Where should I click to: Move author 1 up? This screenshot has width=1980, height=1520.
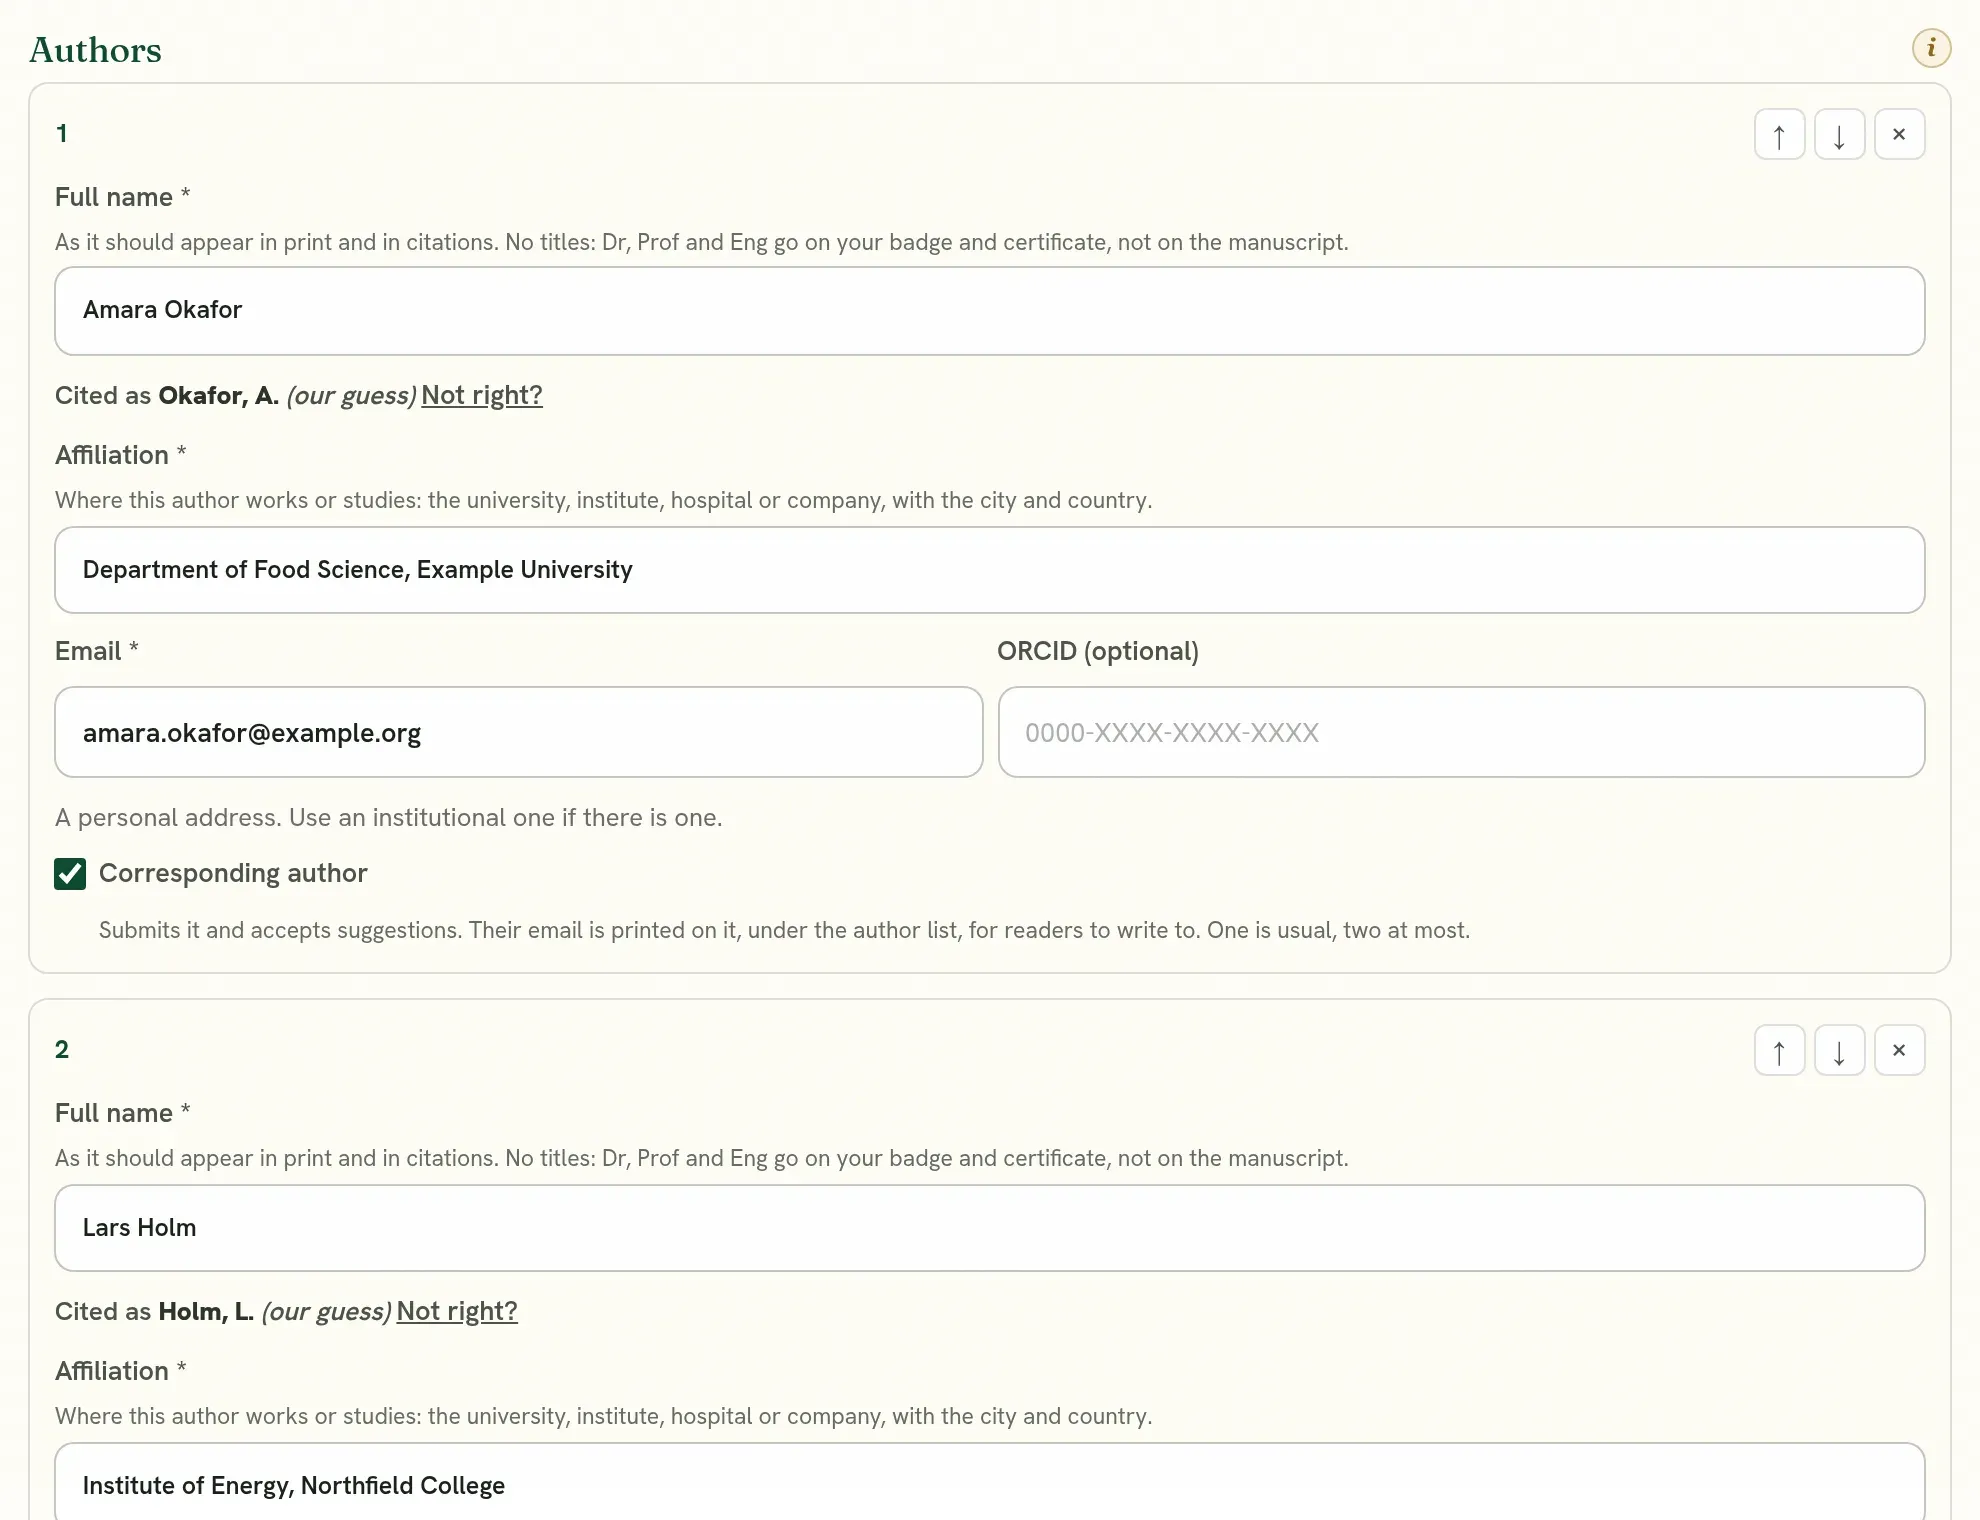point(1779,134)
